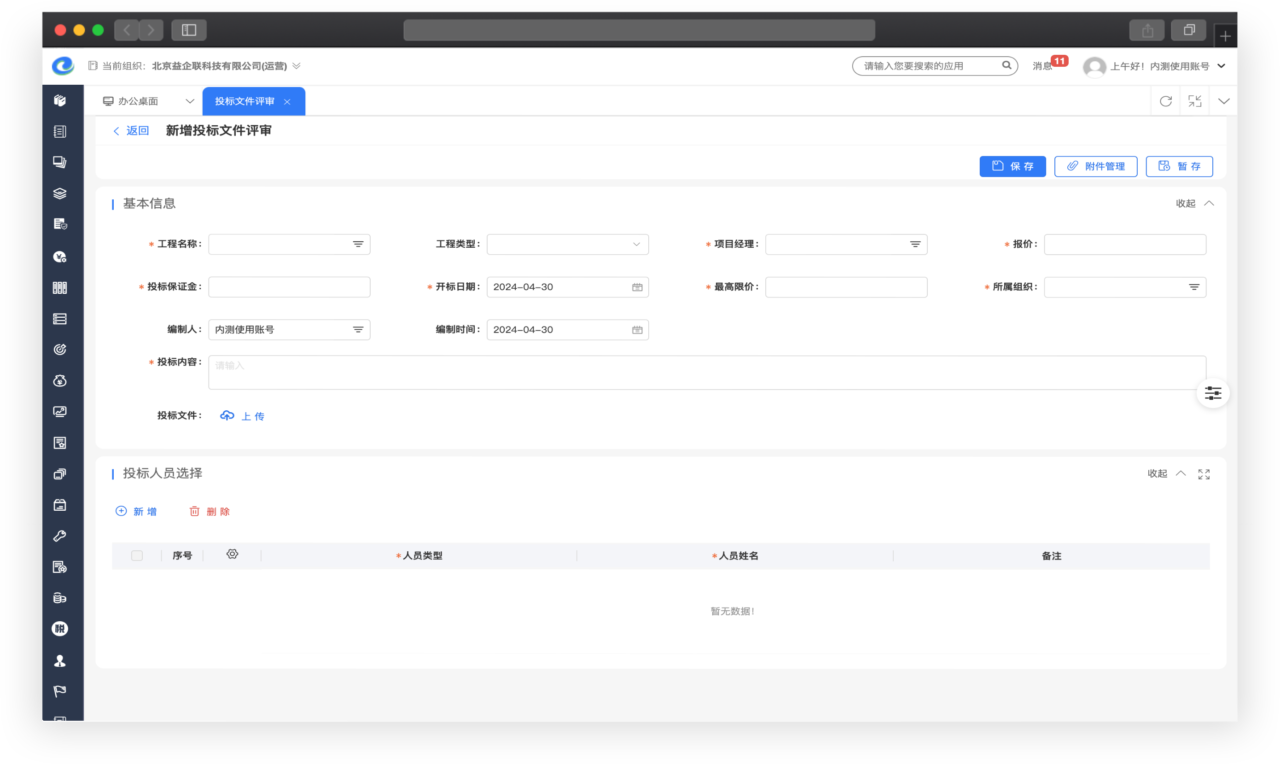This screenshot has height=764, width=1280.
Task: Open the 编制时间 date picker
Action: click(568, 330)
